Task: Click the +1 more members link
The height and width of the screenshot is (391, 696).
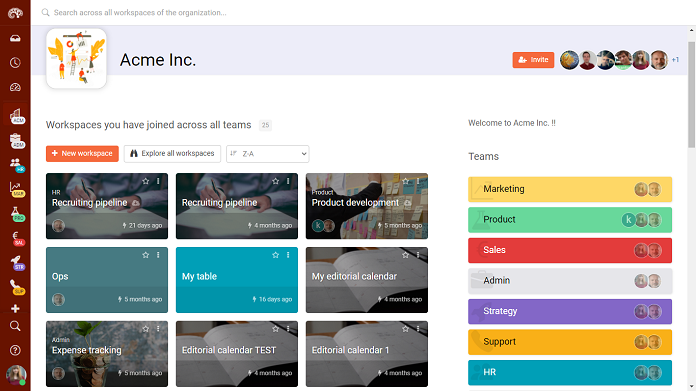Action: tap(675, 59)
